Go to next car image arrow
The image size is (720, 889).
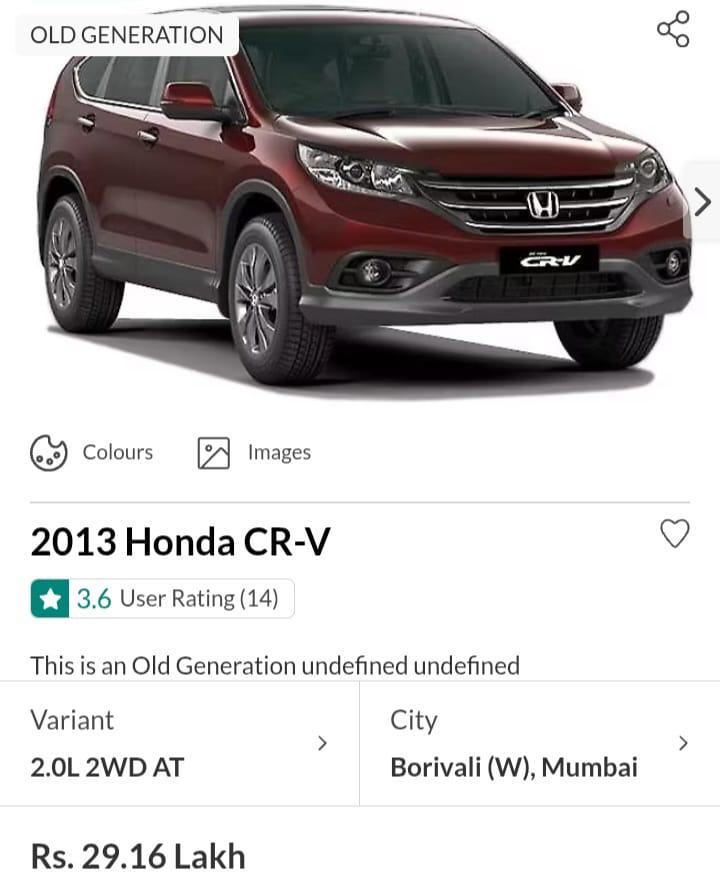point(702,202)
